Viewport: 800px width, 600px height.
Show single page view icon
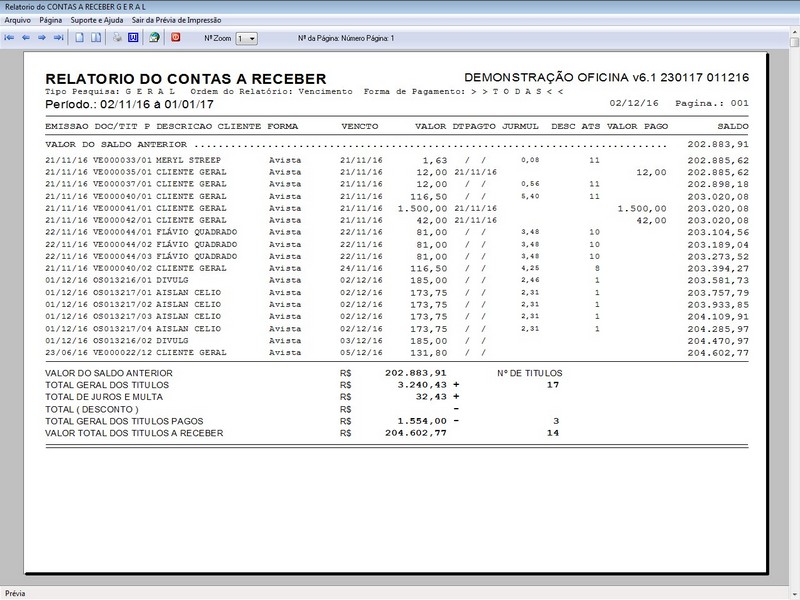point(80,38)
